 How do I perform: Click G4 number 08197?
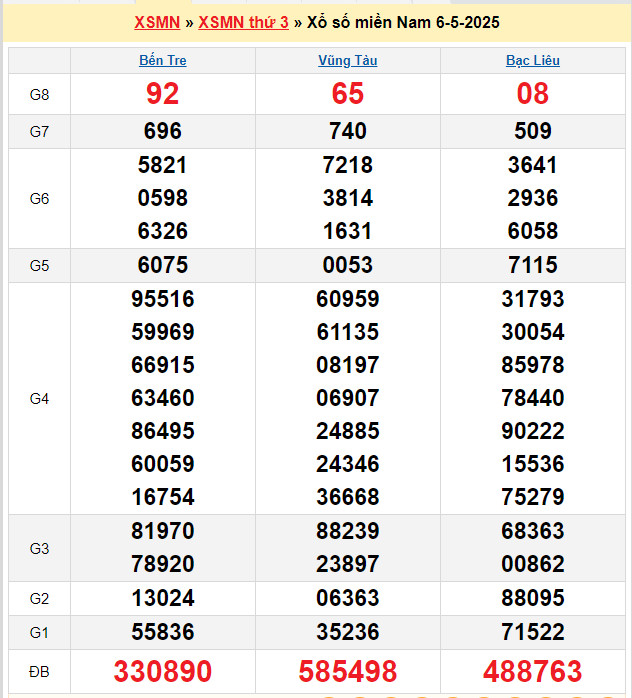(348, 365)
